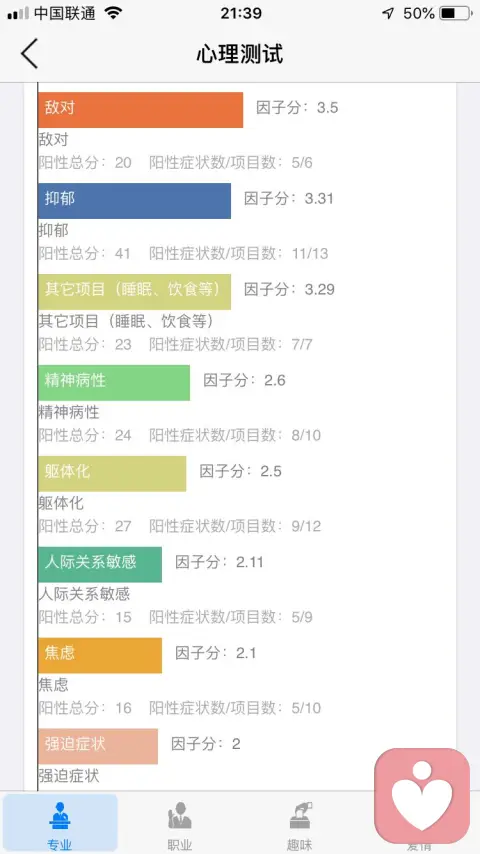Screen dimensions: 480x854
Task: Tap 因子分: 3.5 score label
Action: [x=297, y=107]
